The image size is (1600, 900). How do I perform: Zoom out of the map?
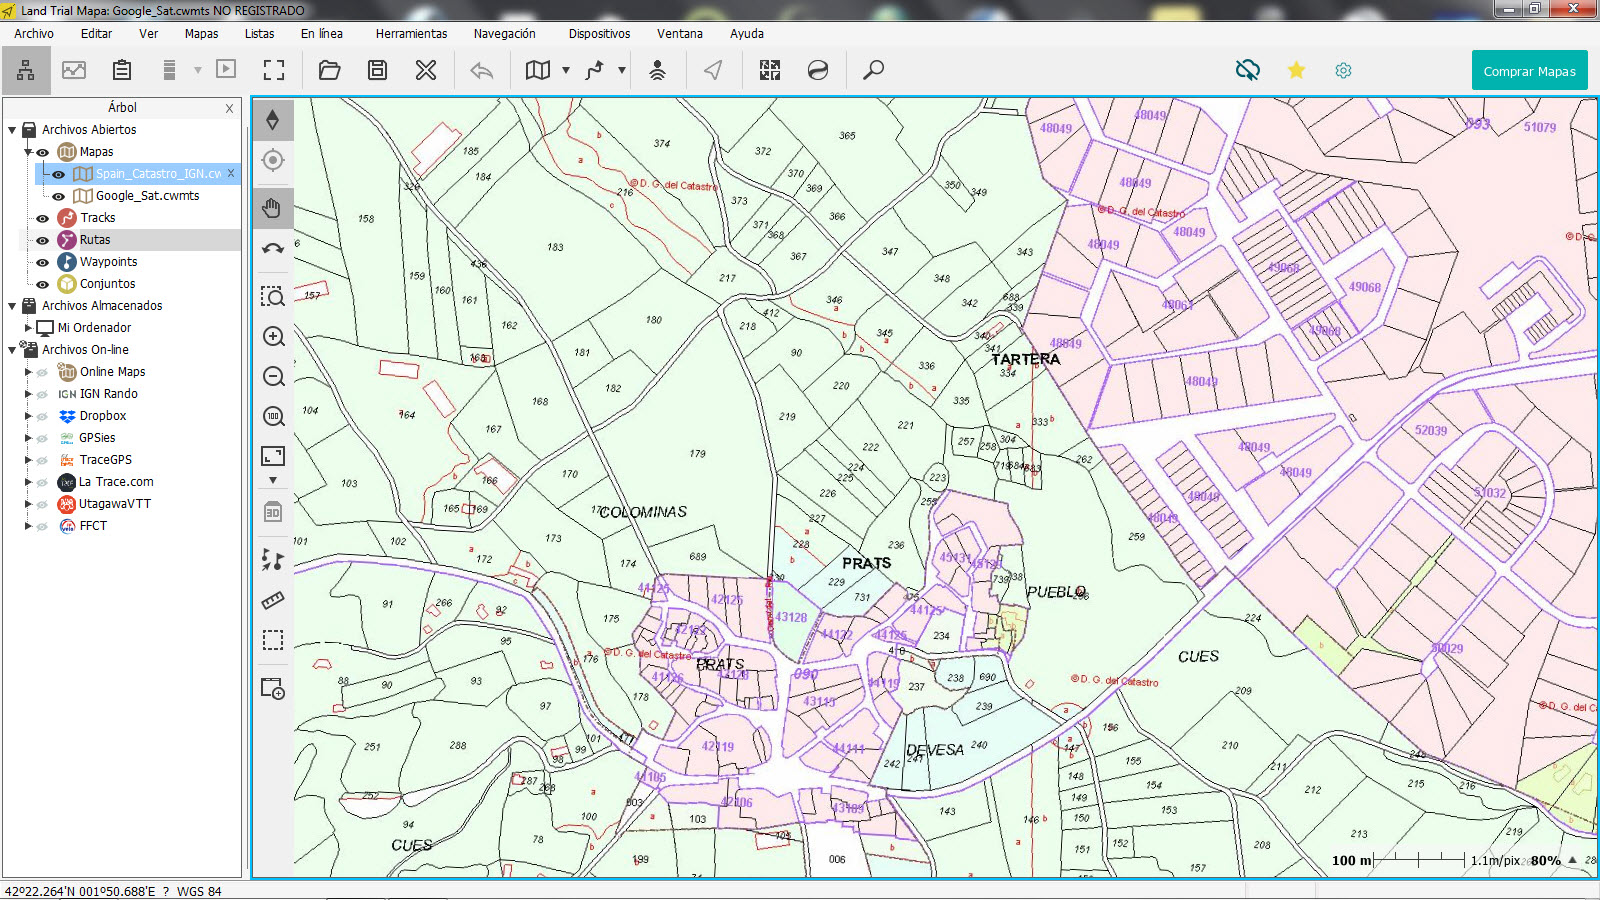tap(272, 377)
